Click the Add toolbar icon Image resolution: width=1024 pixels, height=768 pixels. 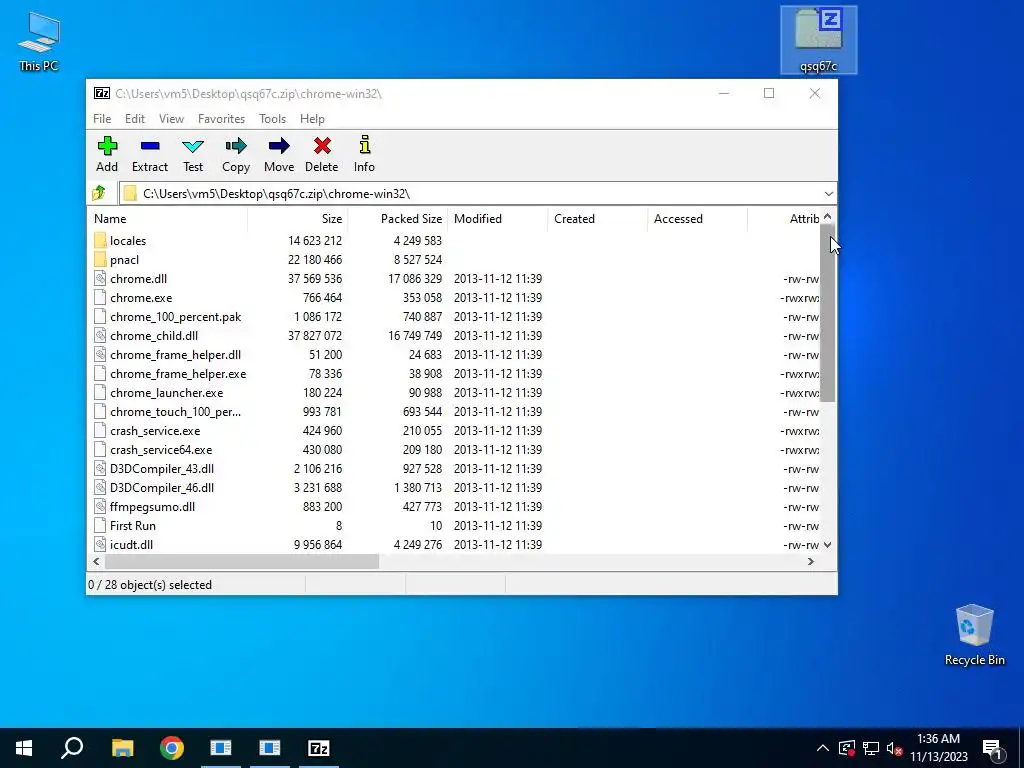click(x=107, y=146)
